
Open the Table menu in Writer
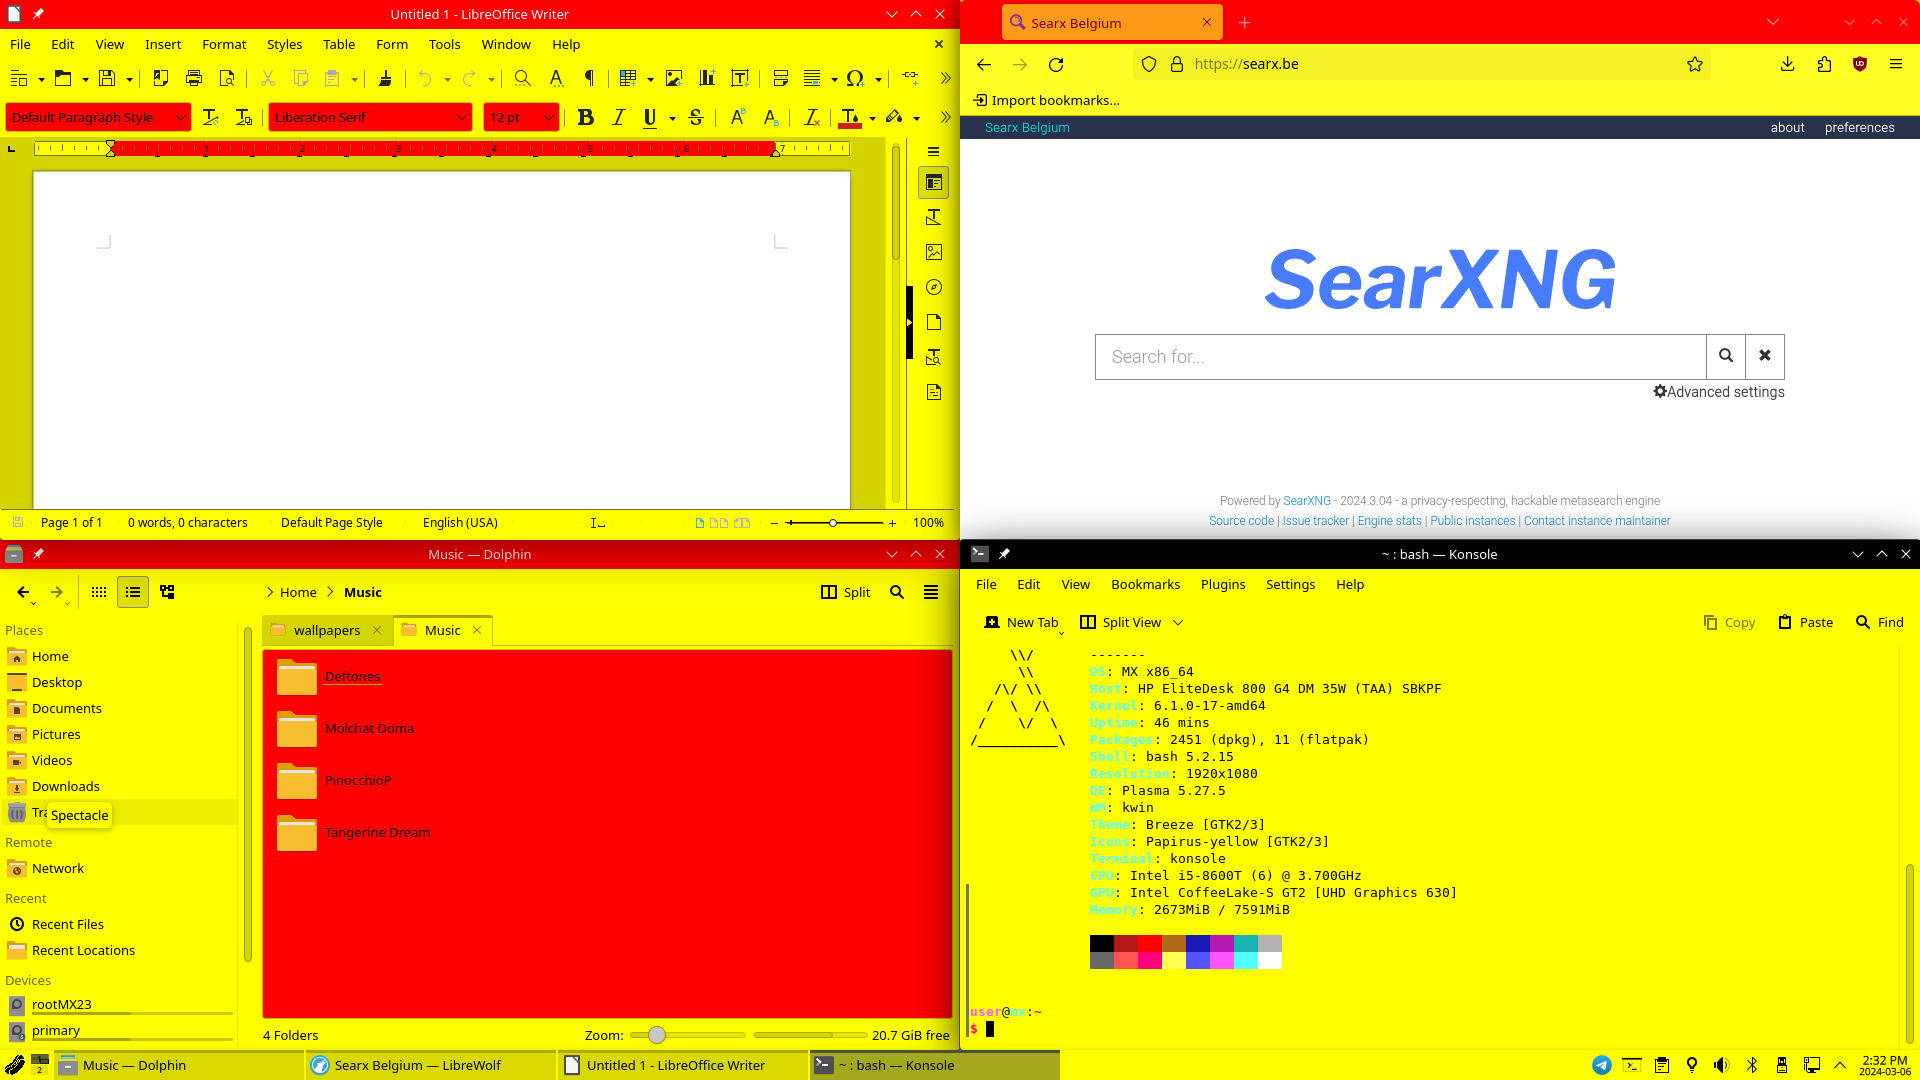(339, 44)
